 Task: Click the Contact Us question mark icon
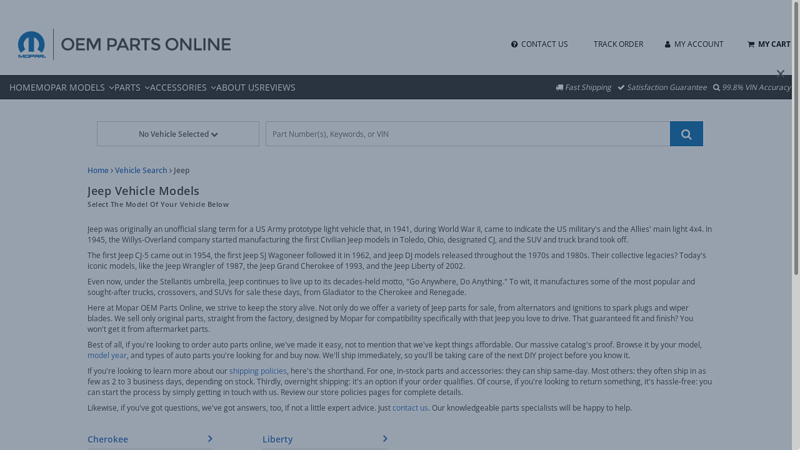(514, 44)
